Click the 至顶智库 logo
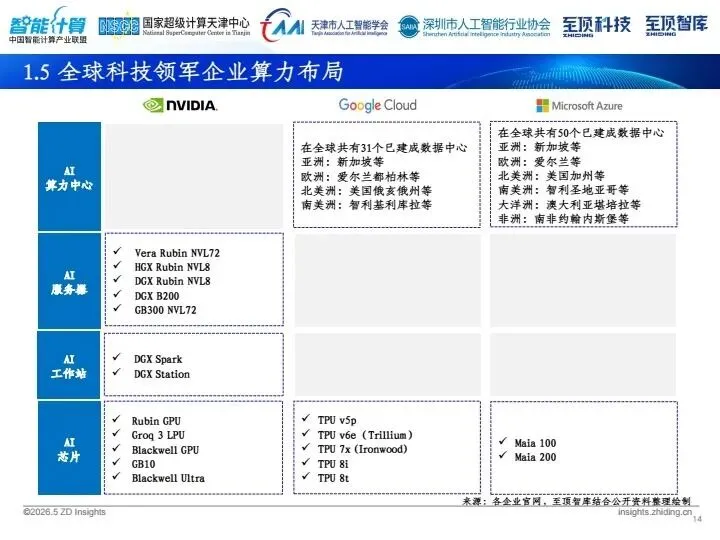The height and width of the screenshot is (540, 720). pyautogui.click(x=676, y=26)
